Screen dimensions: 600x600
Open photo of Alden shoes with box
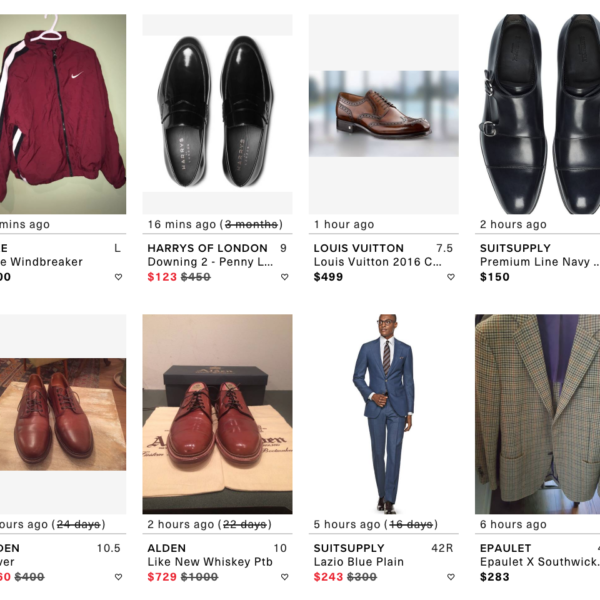[217, 415]
